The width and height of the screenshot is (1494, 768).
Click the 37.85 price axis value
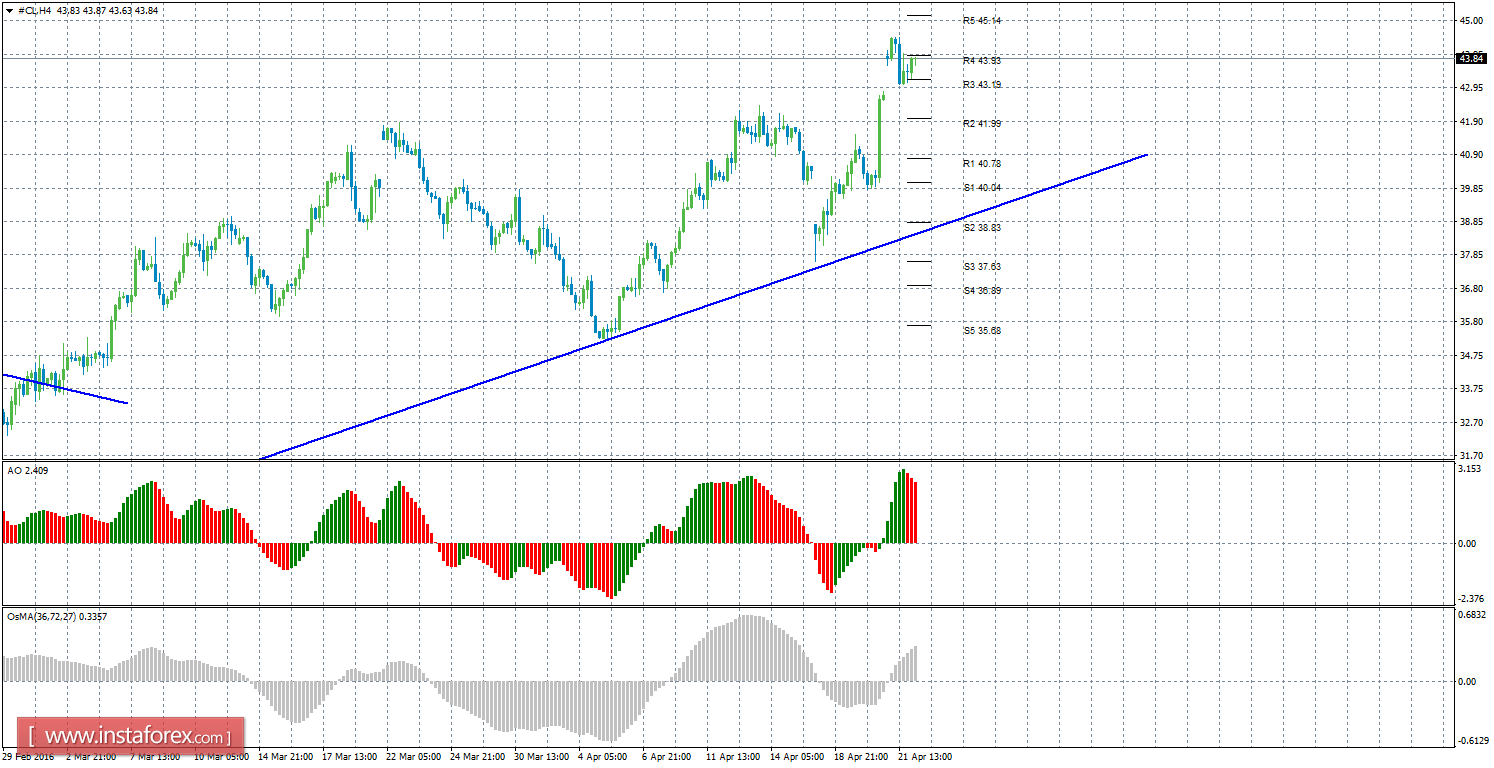point(1471,255)
